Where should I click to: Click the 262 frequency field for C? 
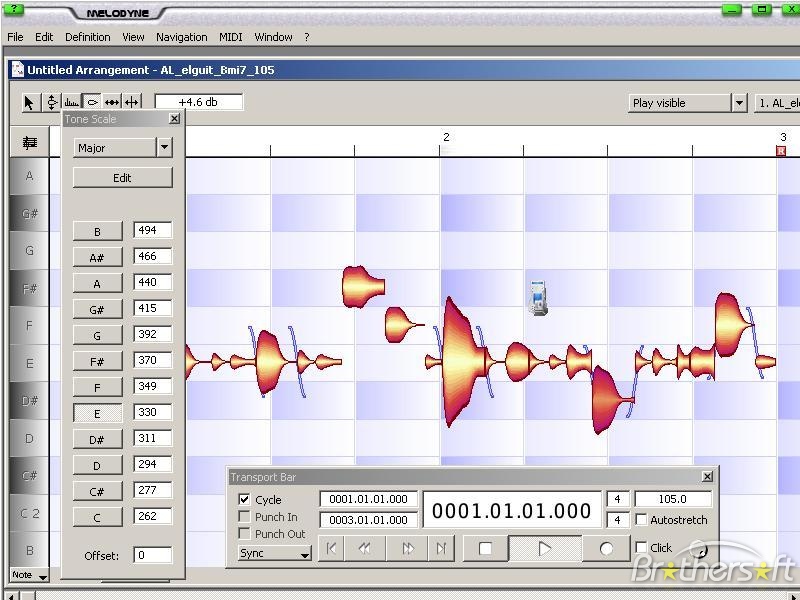pyautogui.click(x=153, y=516)
